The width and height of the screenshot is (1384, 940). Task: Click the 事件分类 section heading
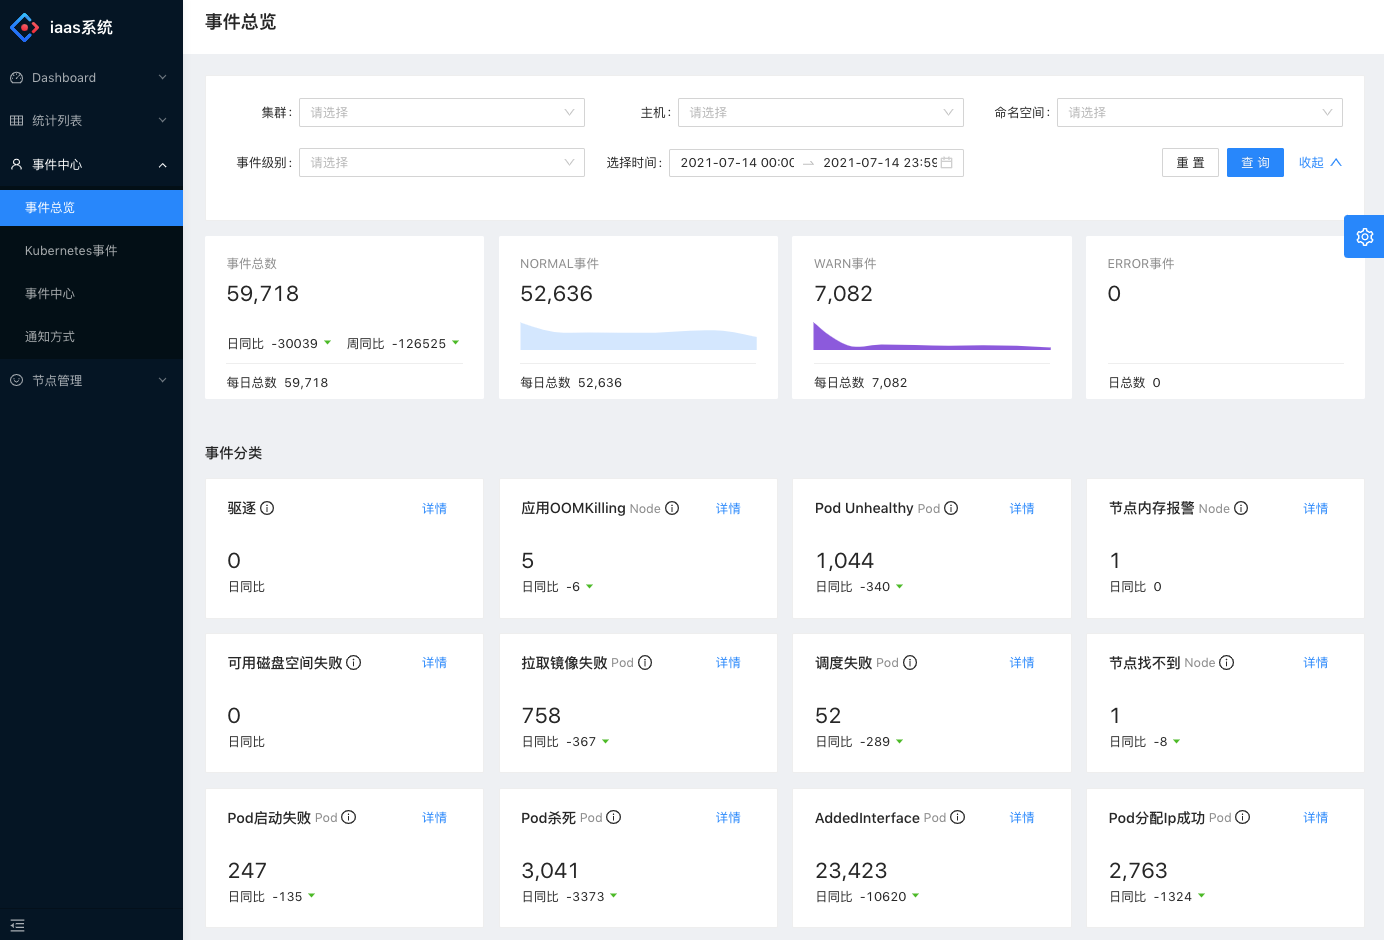pos(234,453)
